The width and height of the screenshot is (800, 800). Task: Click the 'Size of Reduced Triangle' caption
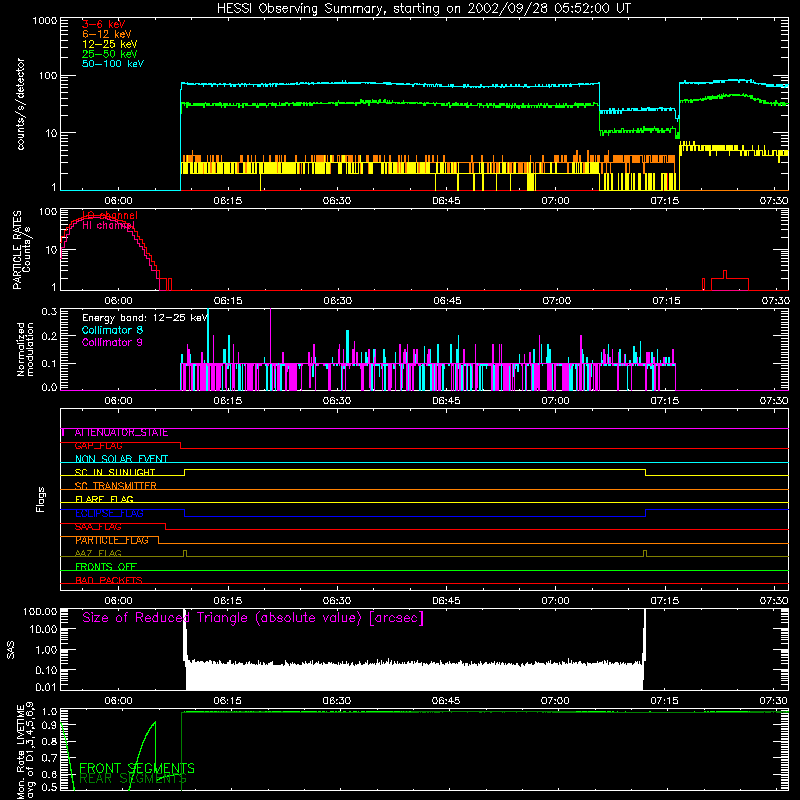(253, 618)
